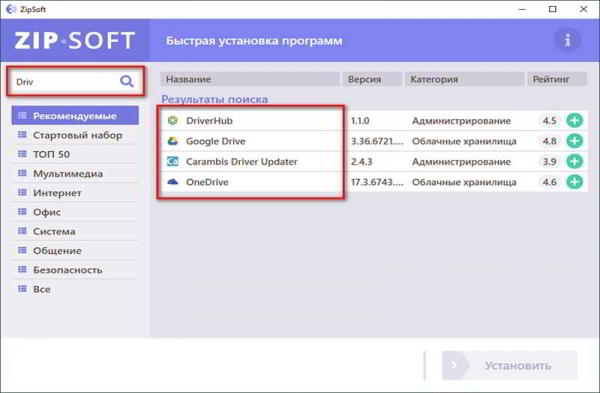Maximize the ZipSoft window

click(x=553, y=9)
